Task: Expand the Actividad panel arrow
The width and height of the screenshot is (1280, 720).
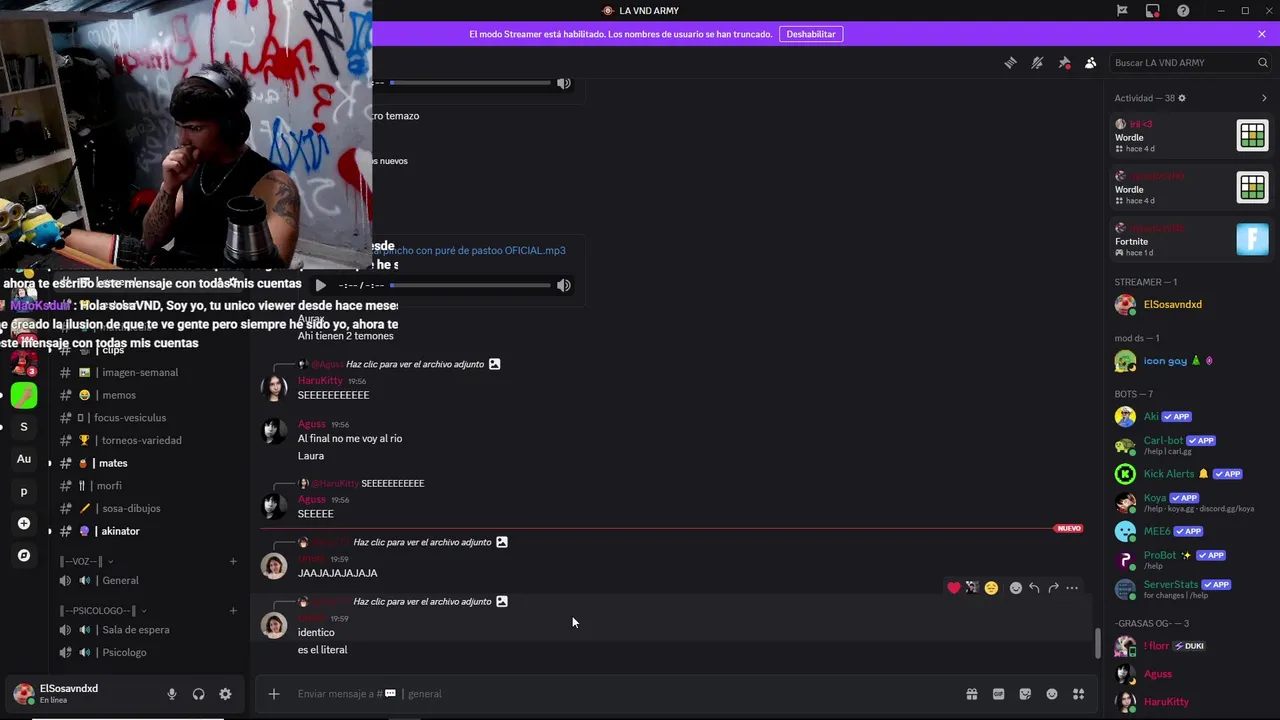Action: pyautogui.click(x=1264, y=98)
